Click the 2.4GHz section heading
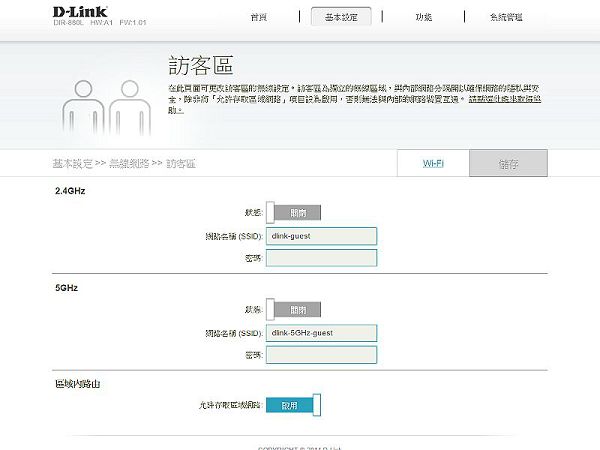The width and height of the screenshot is (600, 450). coord(70,191)
